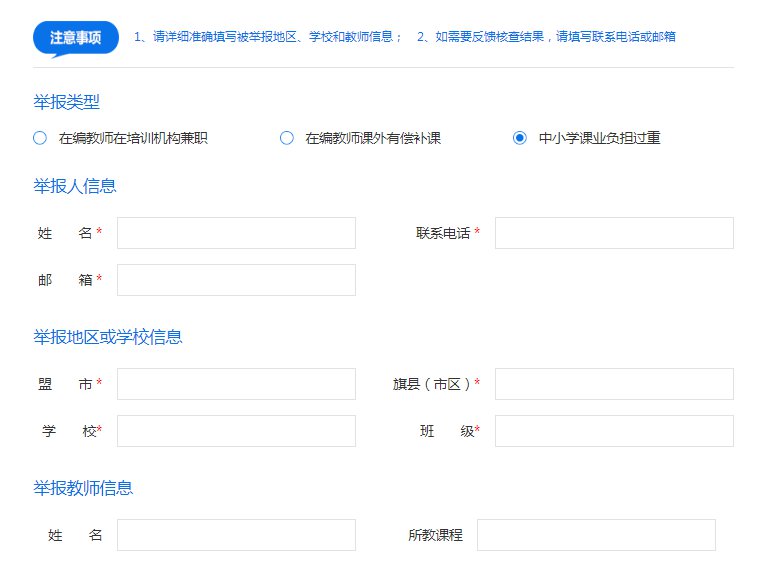Select the 中小学课业负担过重 radio option
Image resolution: width=768 pixels, height=581 pixels.
click(x=520, y=138)
